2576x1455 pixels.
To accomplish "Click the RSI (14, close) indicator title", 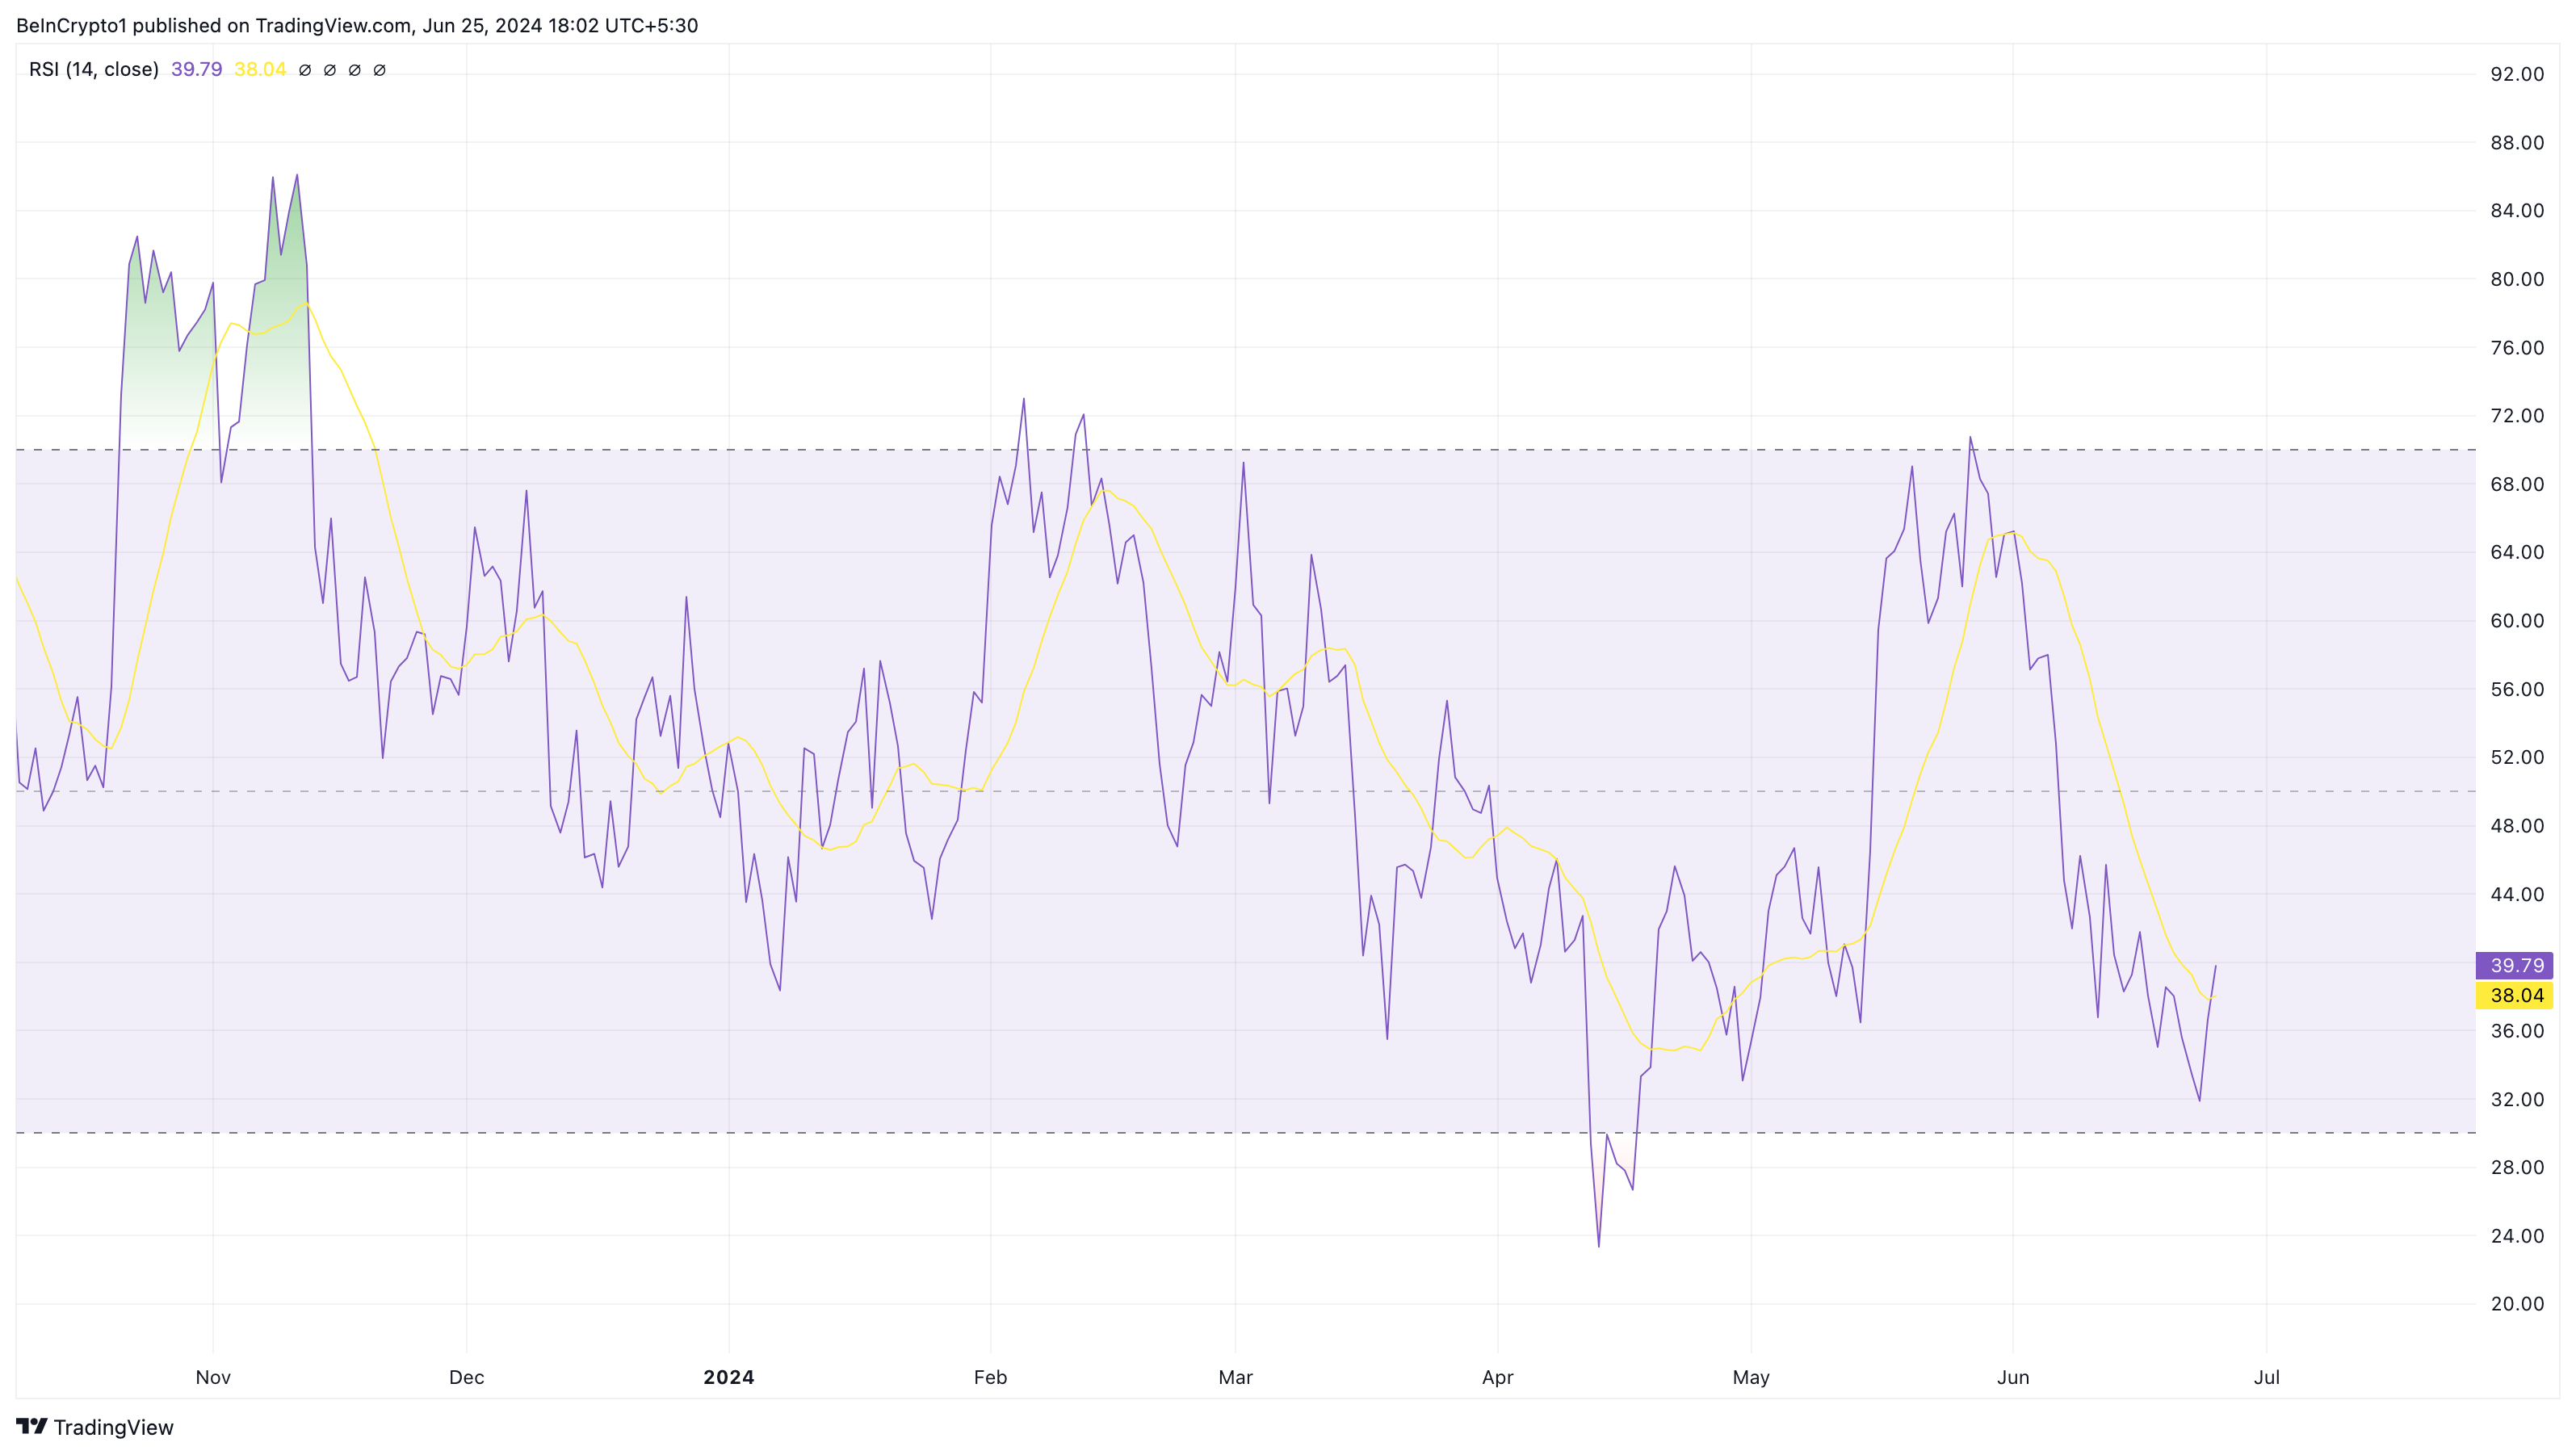I will [94, 69].
